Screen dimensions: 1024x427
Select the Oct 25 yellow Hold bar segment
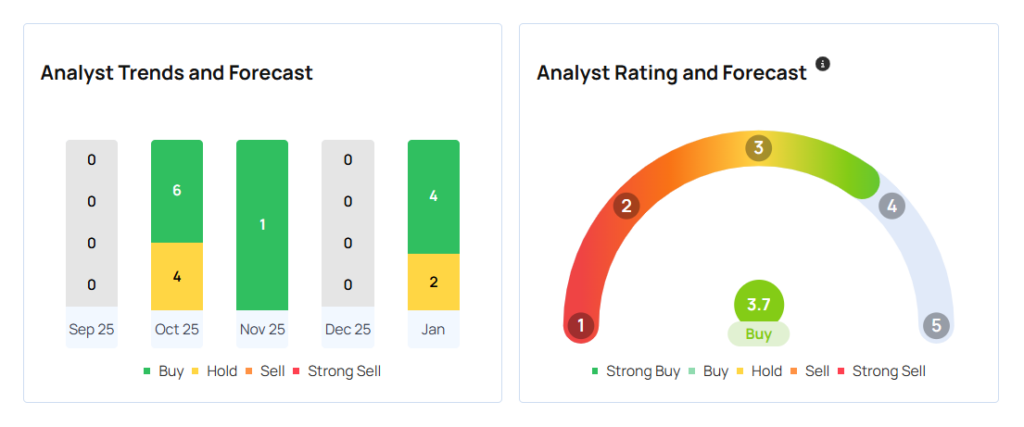pyautogui.click(x=177, y=276)
